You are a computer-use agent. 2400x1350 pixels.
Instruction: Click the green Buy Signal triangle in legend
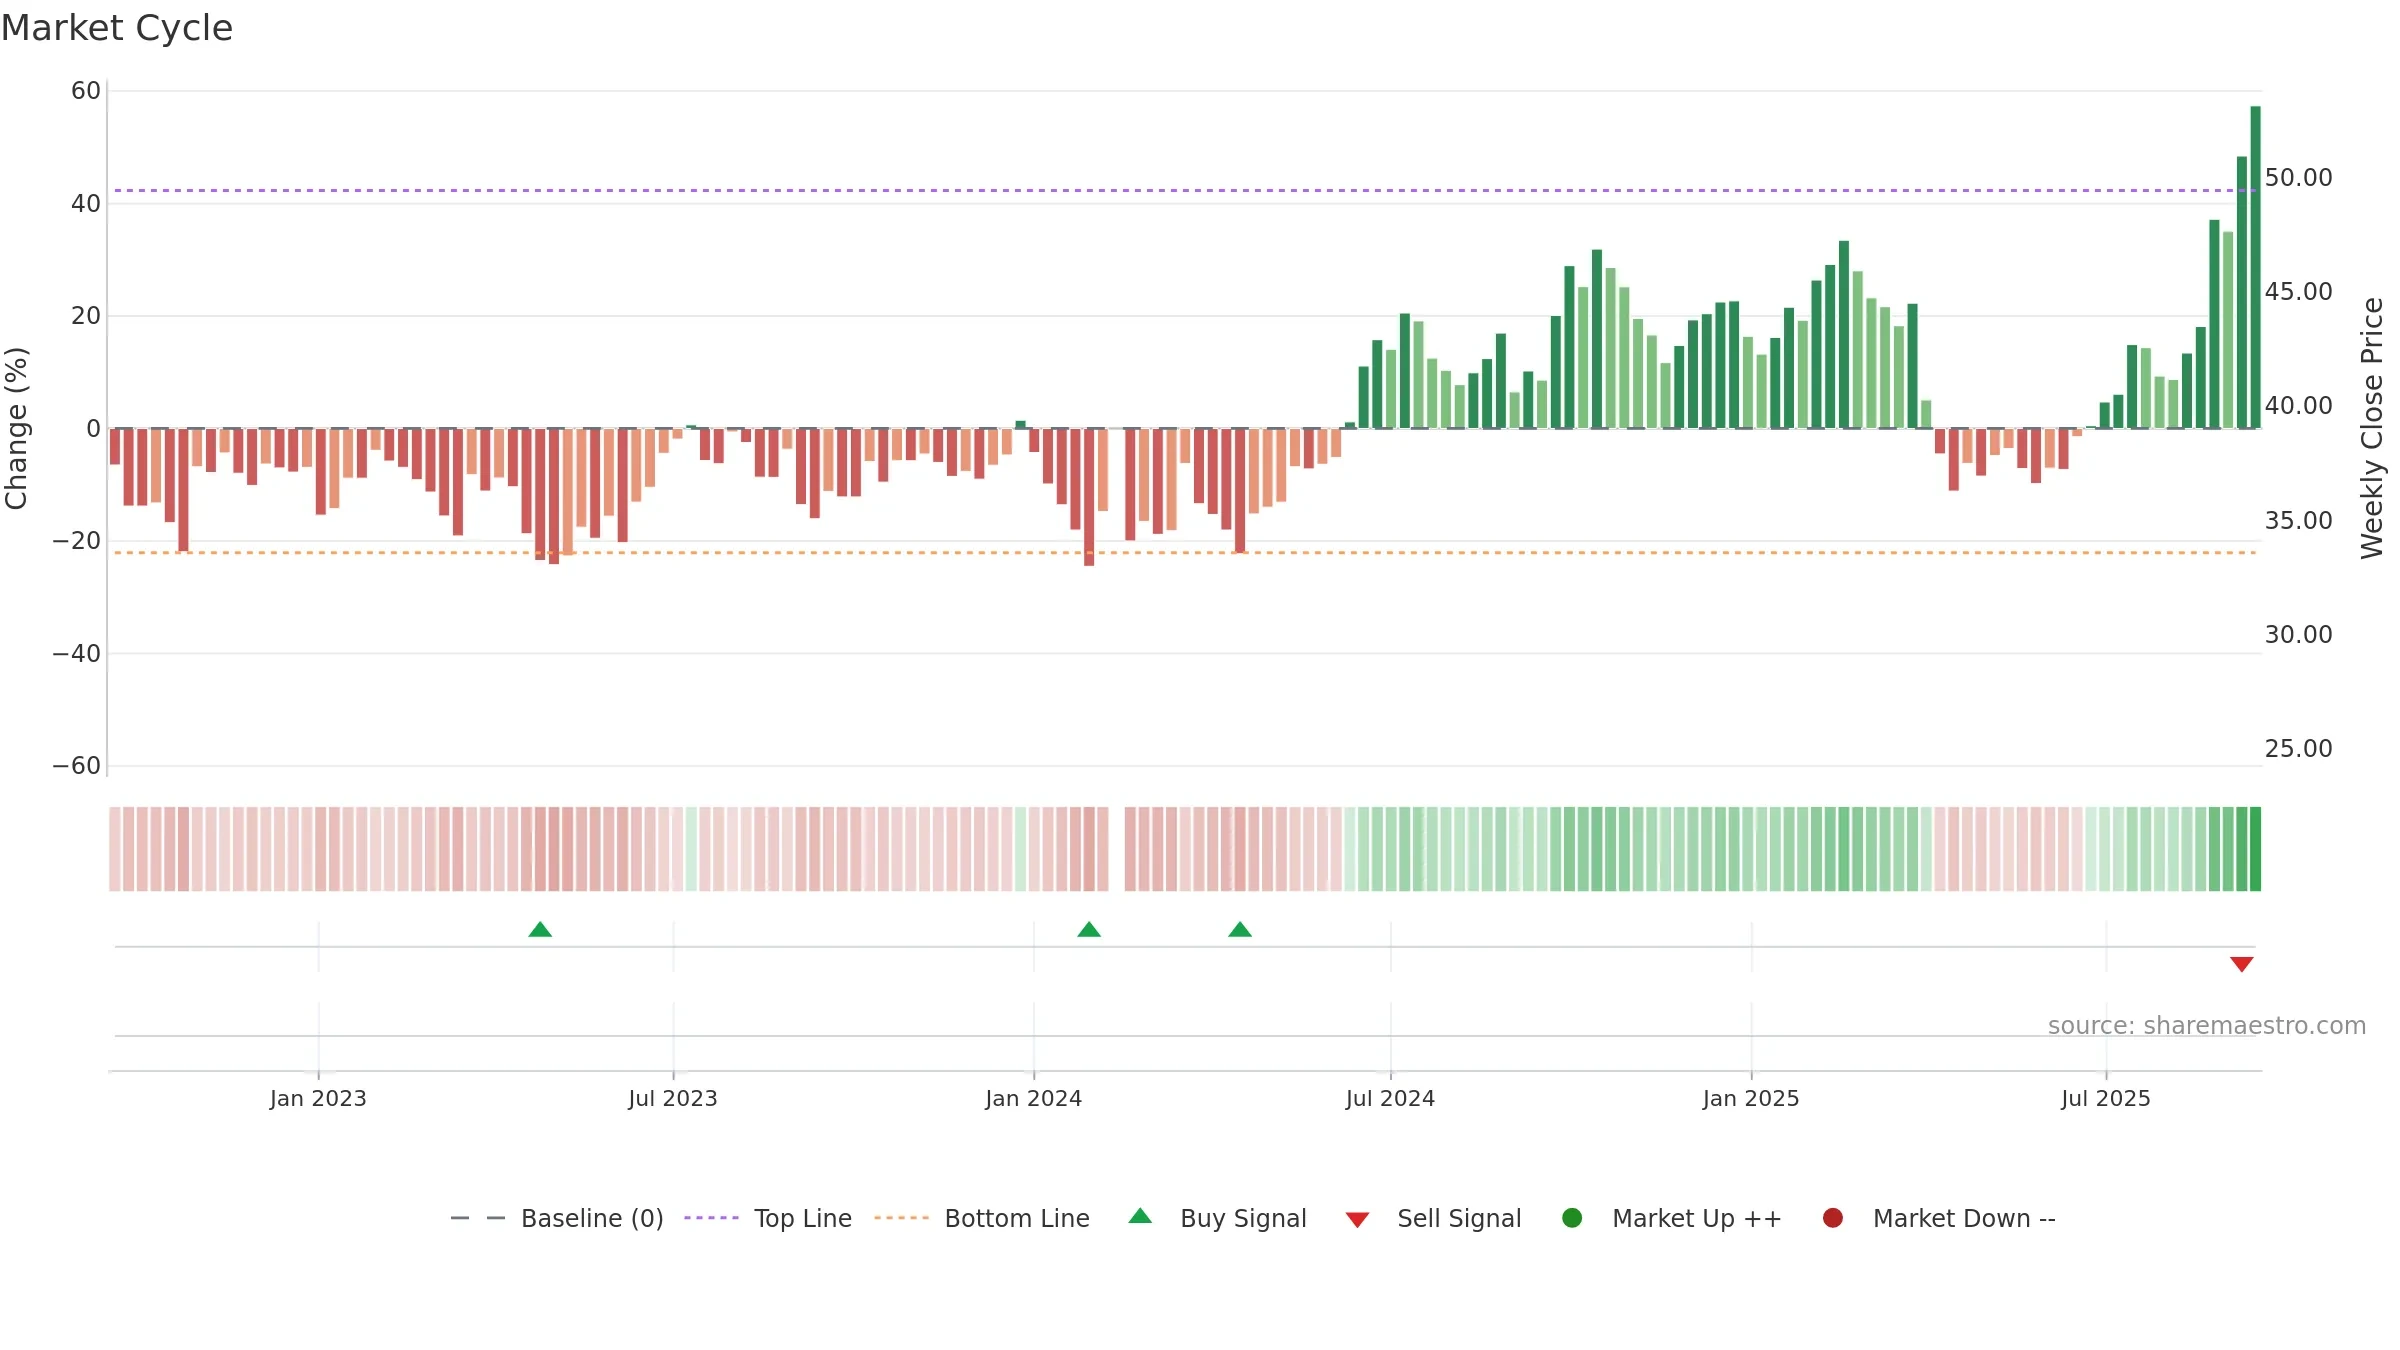1140,1217
